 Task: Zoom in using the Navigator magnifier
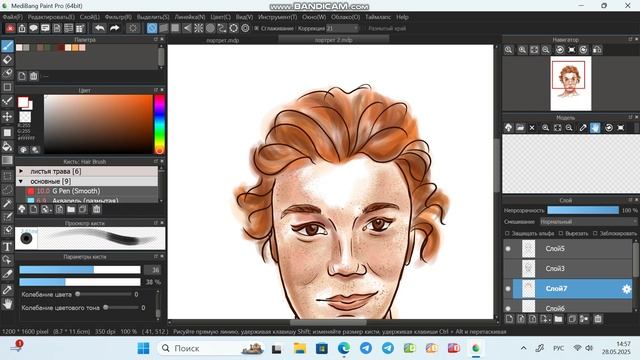pos(522,50)
